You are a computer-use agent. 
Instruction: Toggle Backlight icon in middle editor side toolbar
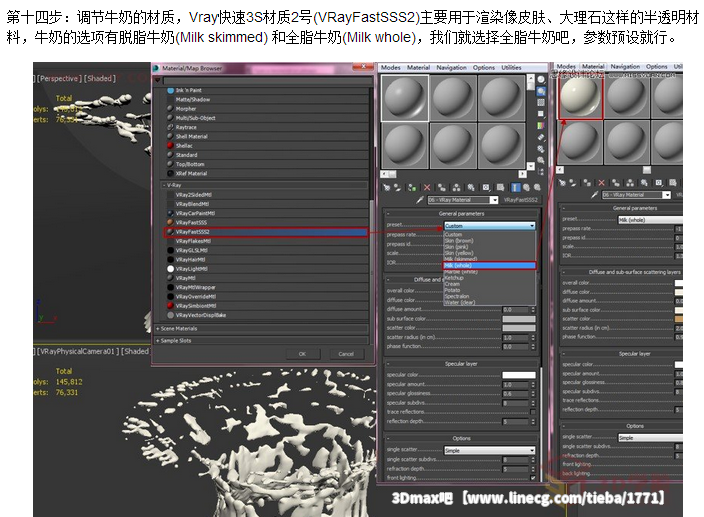coord(541,91)
